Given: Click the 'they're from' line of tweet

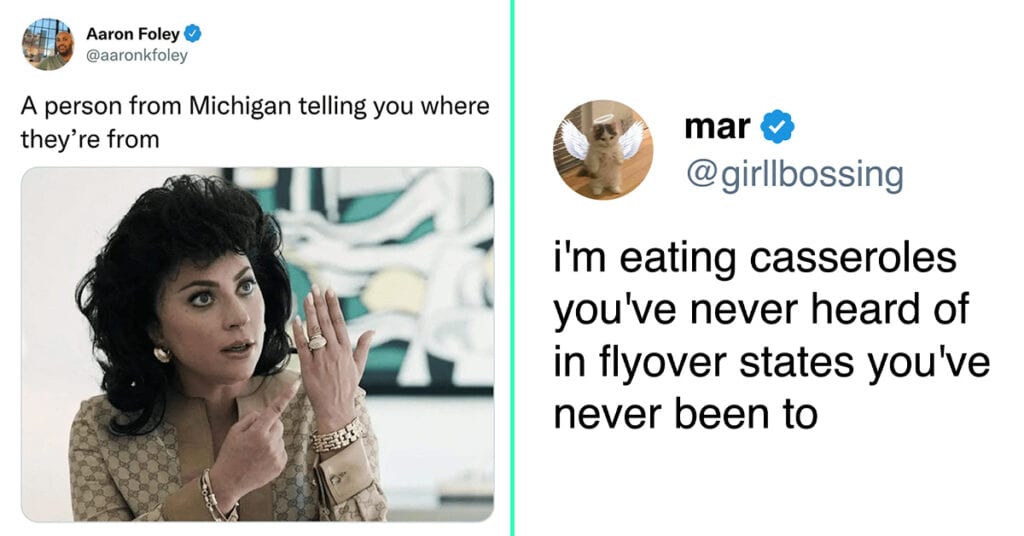Looking at the screenshot, I should tap(89, 140).
